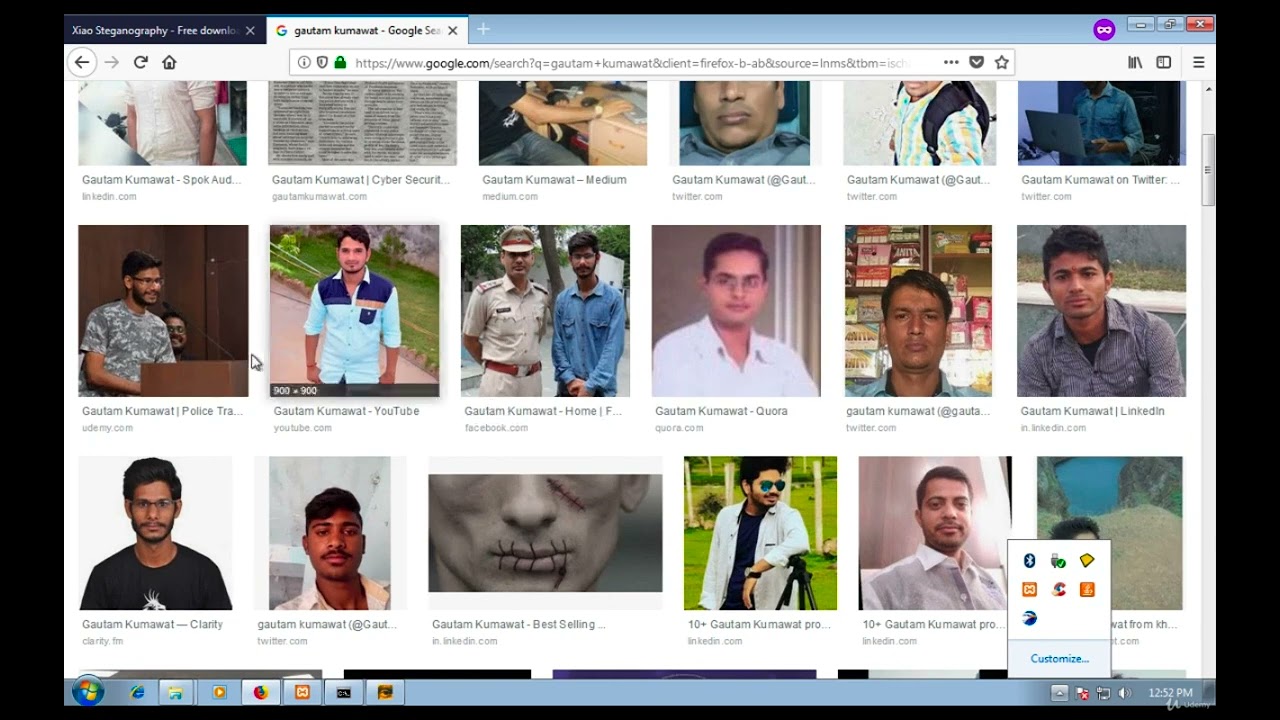Bookmark this page with the star
Screen dimensions: 1280x720
[1001, 62]
